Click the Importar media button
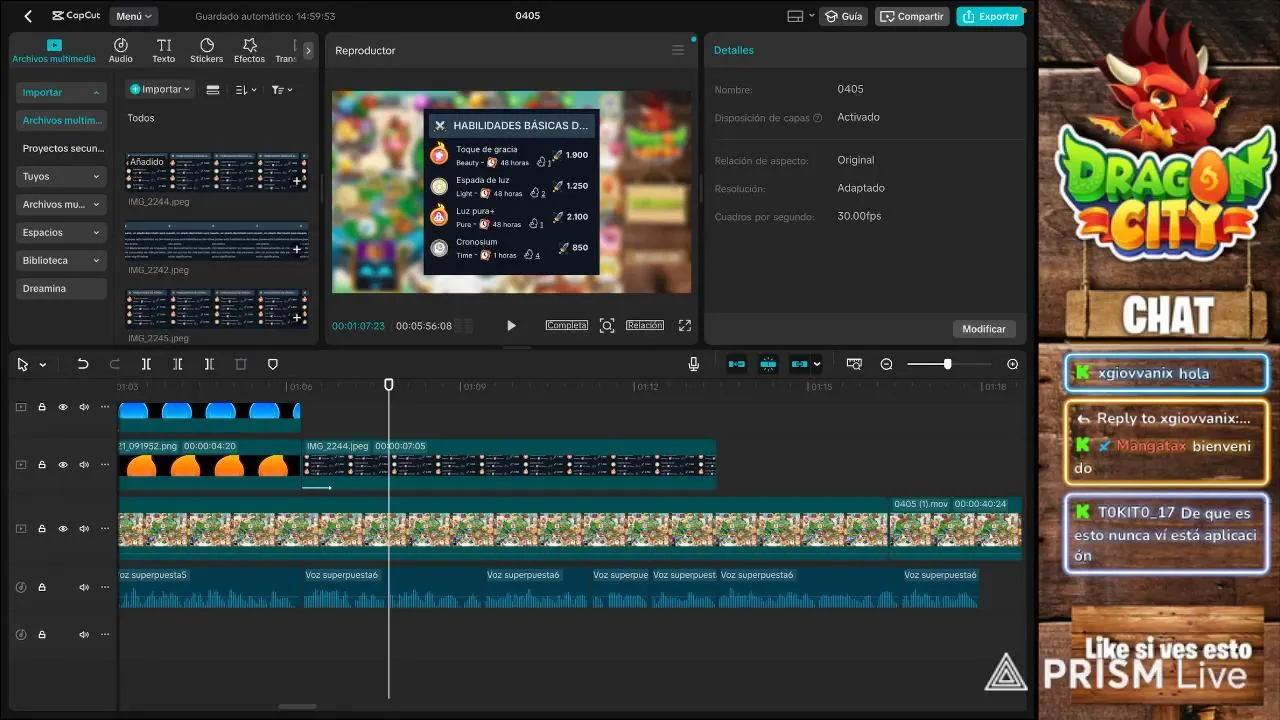The height and width of the screenshot is (720, 1280). click(x=160, y=89)
